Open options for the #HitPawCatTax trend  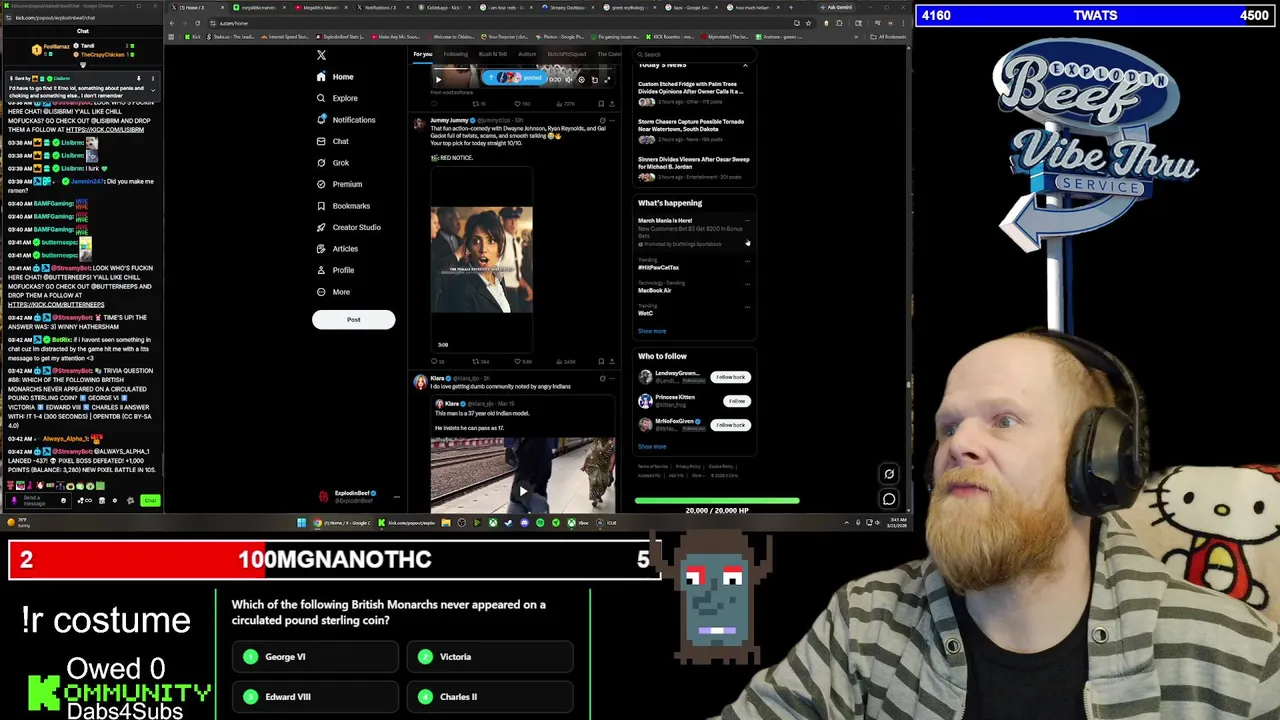747,260
